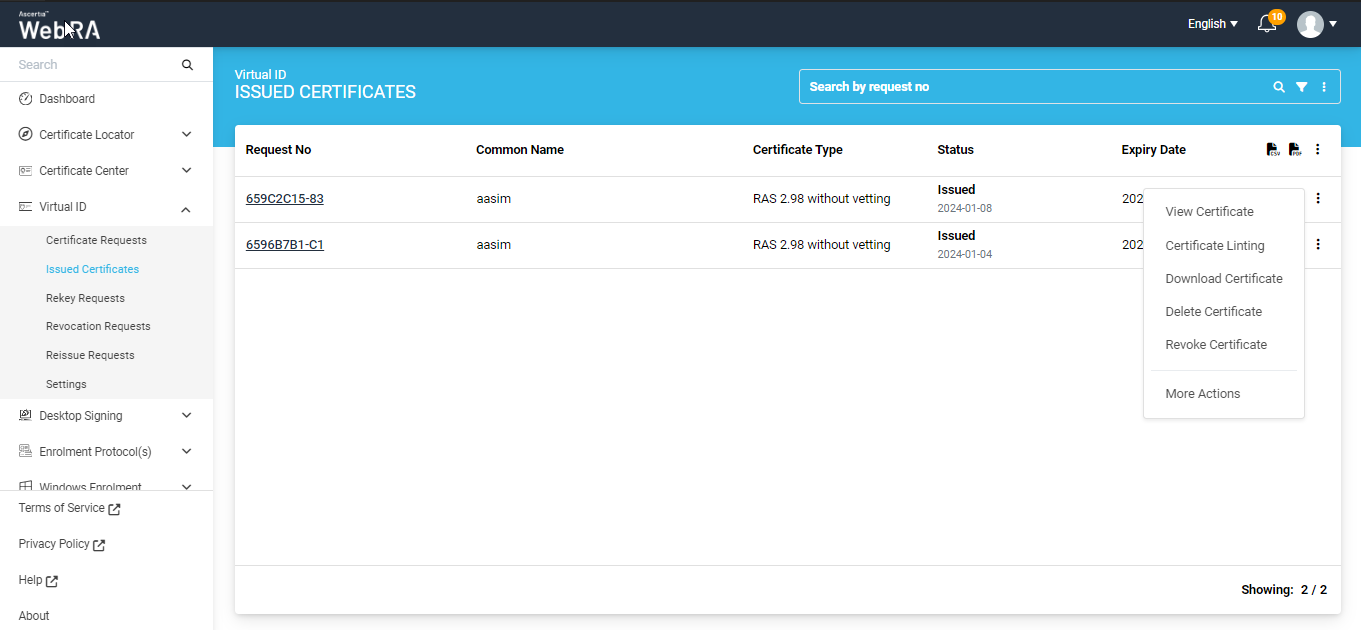Screen dimensions: 1361x630
Task: Export table using the CSV icon
Action: (1273, 150)
